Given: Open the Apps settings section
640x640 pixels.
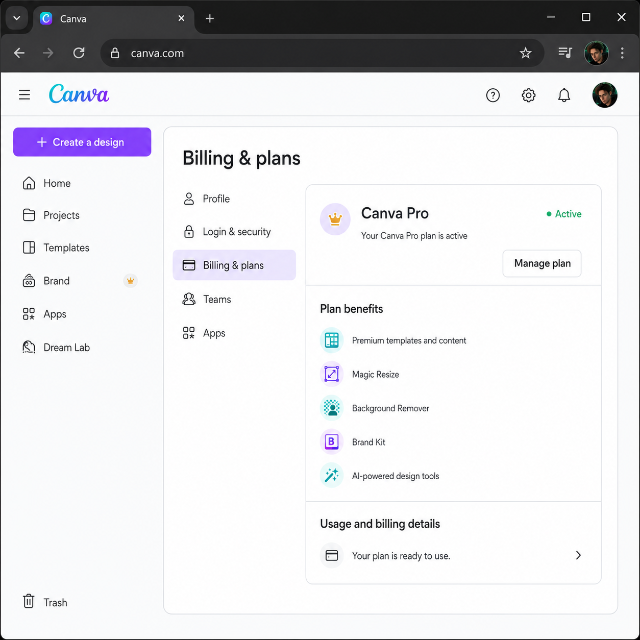Looking at the screenshot, I should pos(234,333).
